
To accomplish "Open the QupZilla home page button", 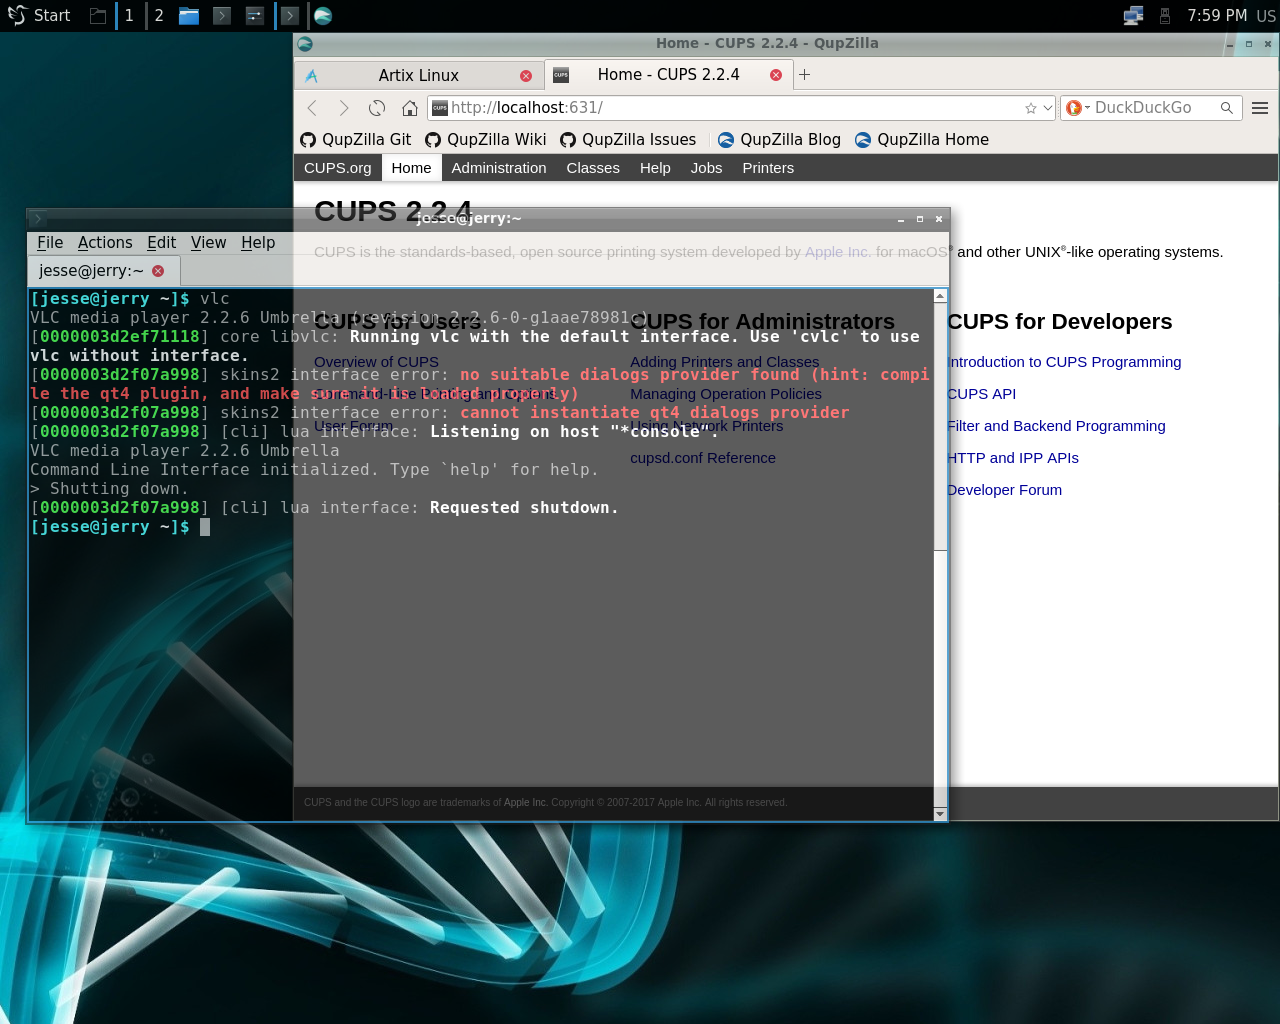I will point(410,108).
